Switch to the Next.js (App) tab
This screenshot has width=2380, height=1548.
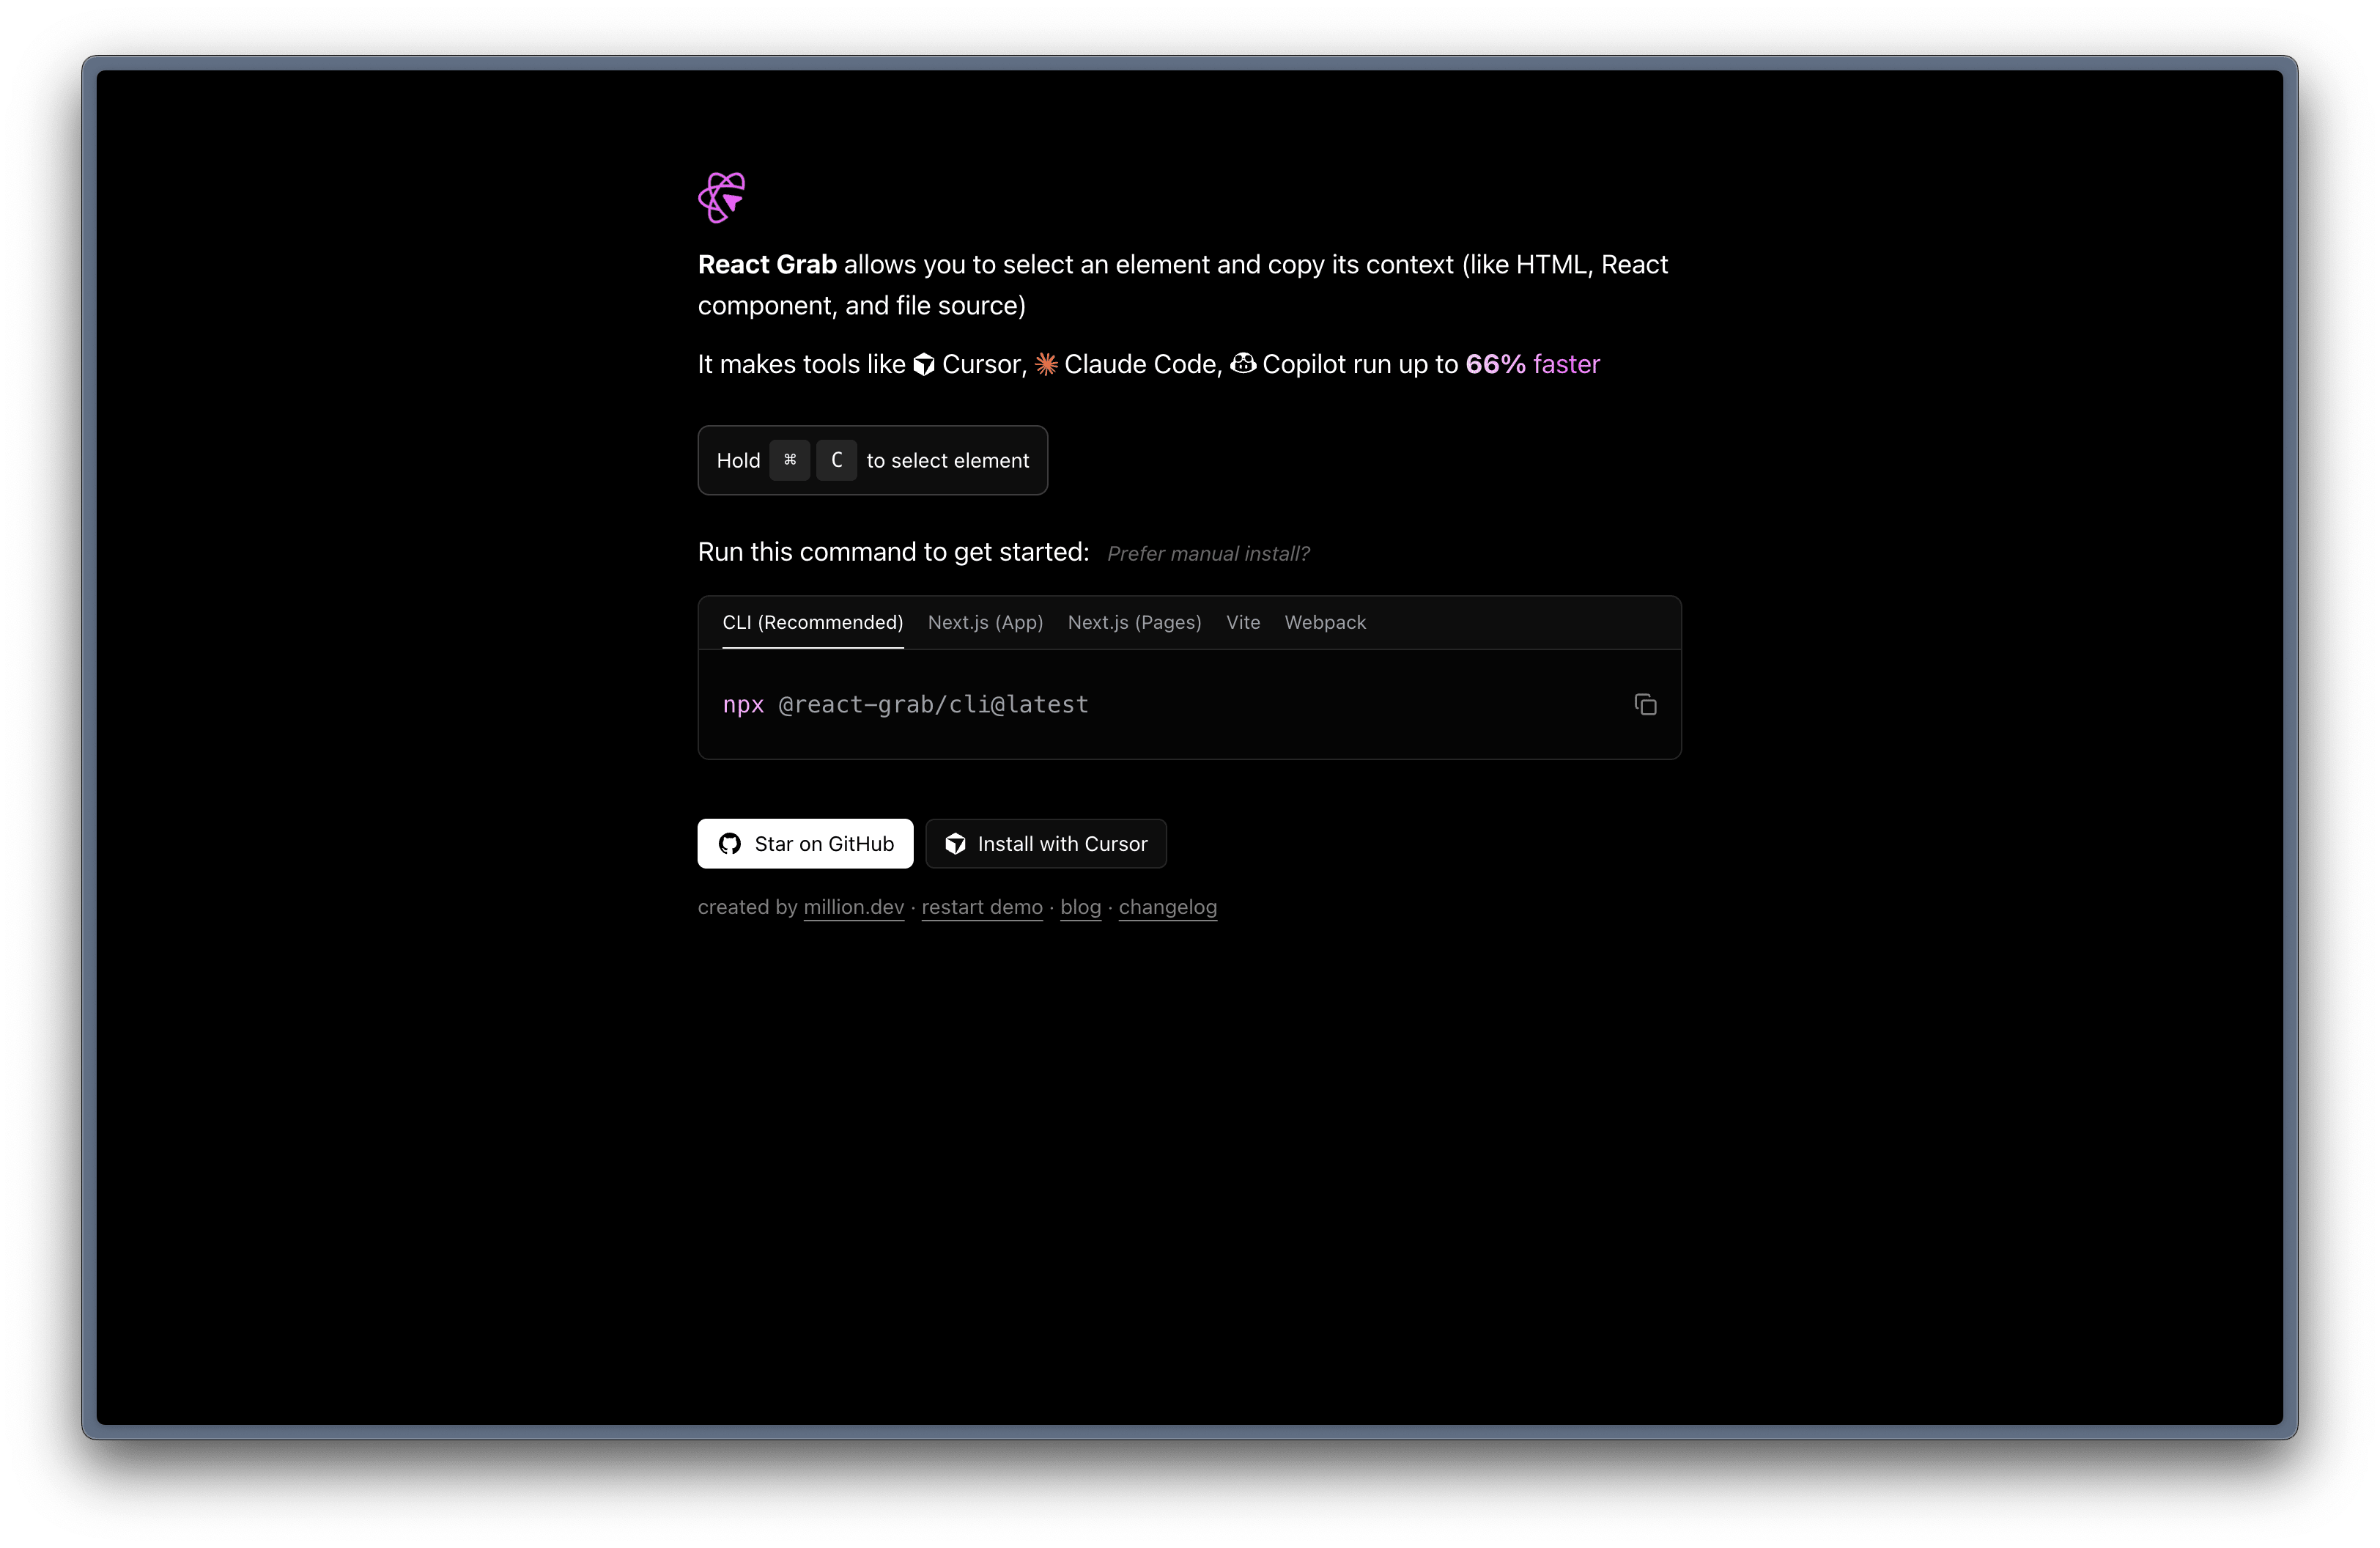(985, 622)
